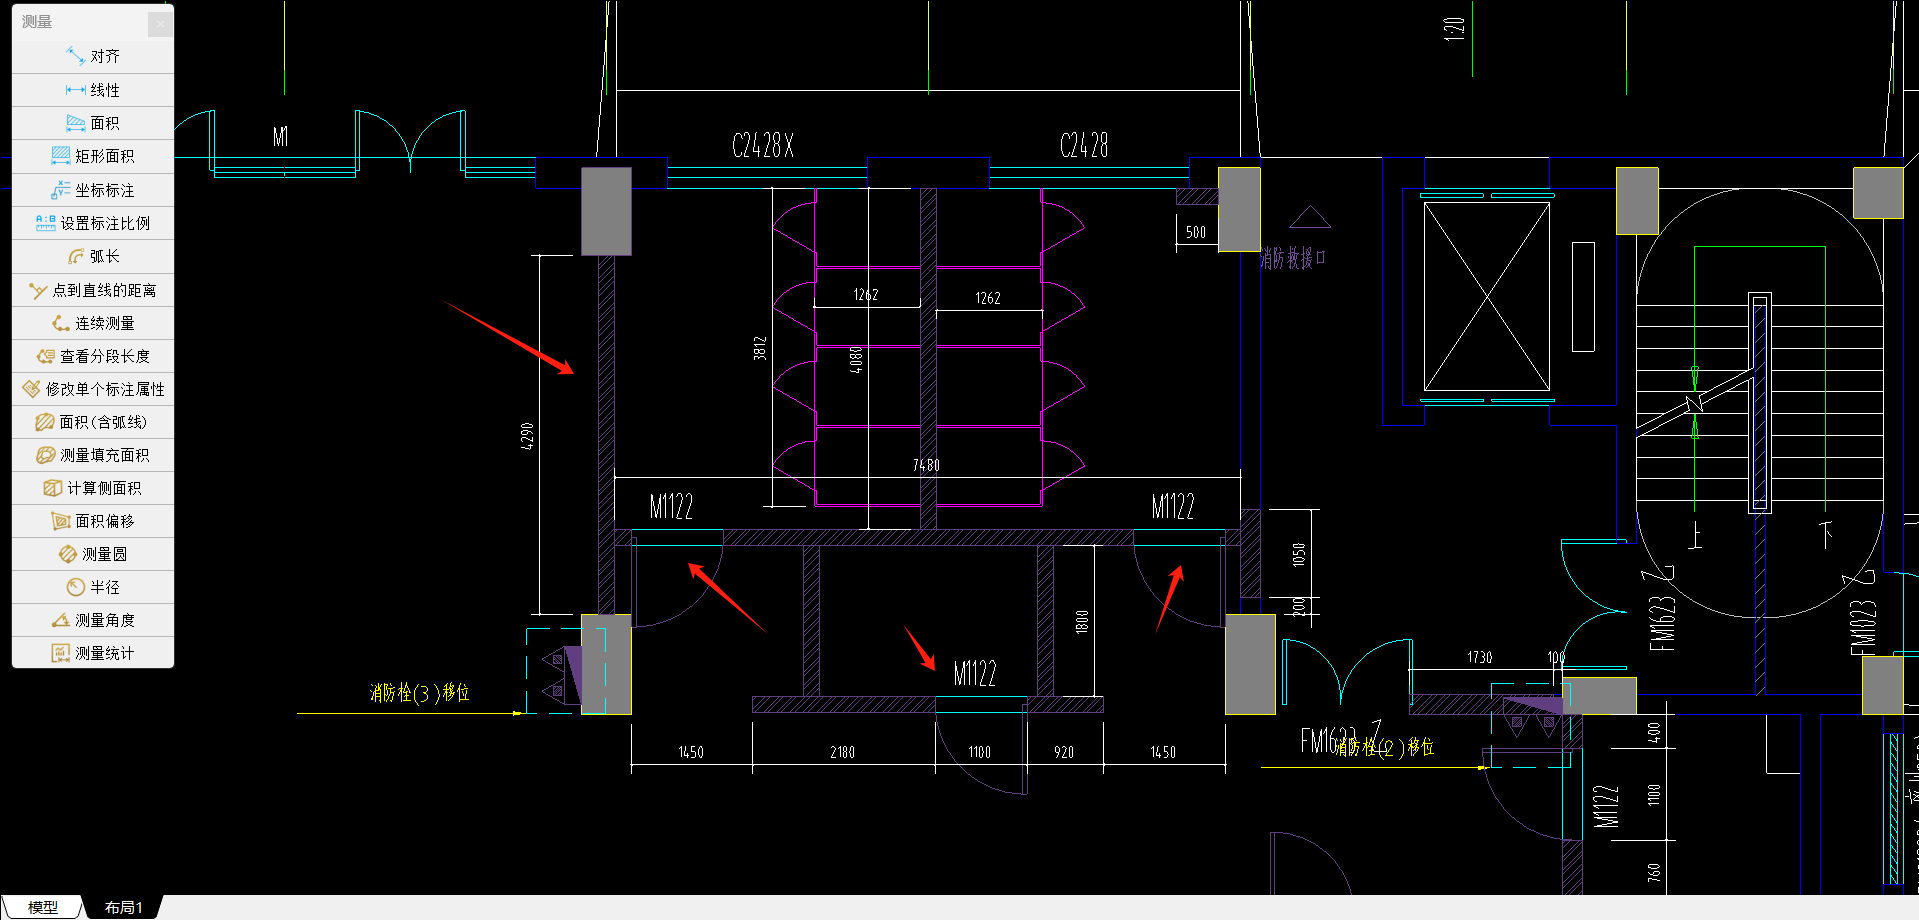Select the elevator shaft crossed-box symbol

pyautogui.click(x=1487, y=297)
